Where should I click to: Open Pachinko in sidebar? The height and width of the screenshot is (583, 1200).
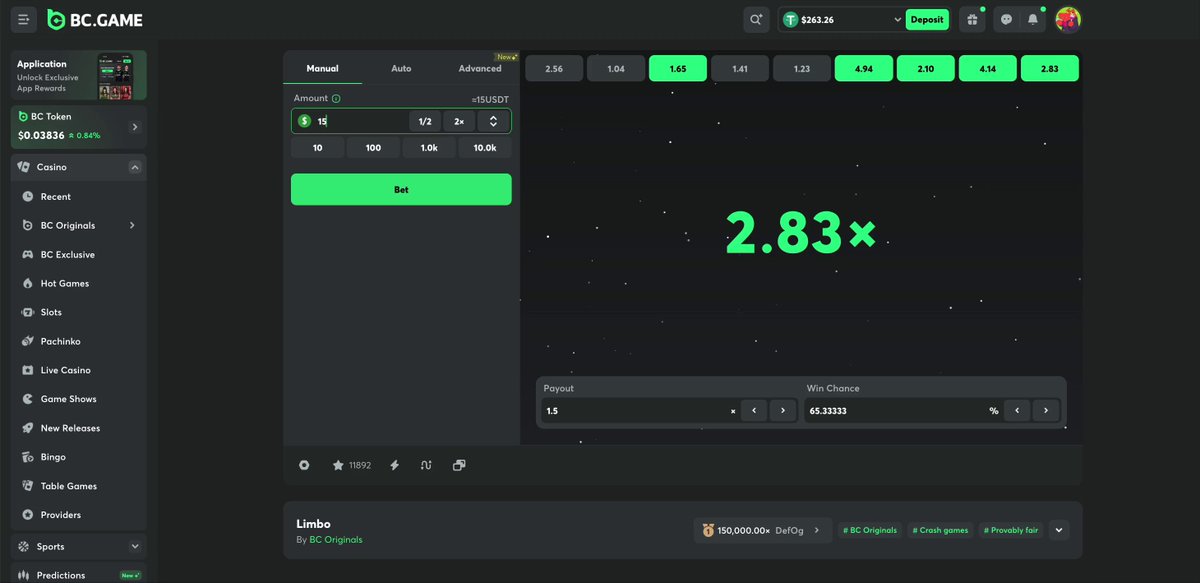(79, 341)
